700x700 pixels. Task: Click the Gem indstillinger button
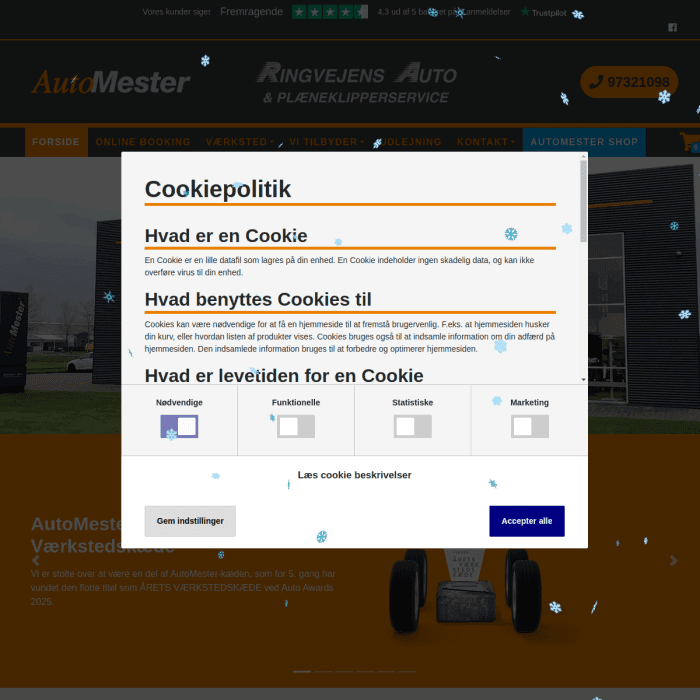pos(190,521)
